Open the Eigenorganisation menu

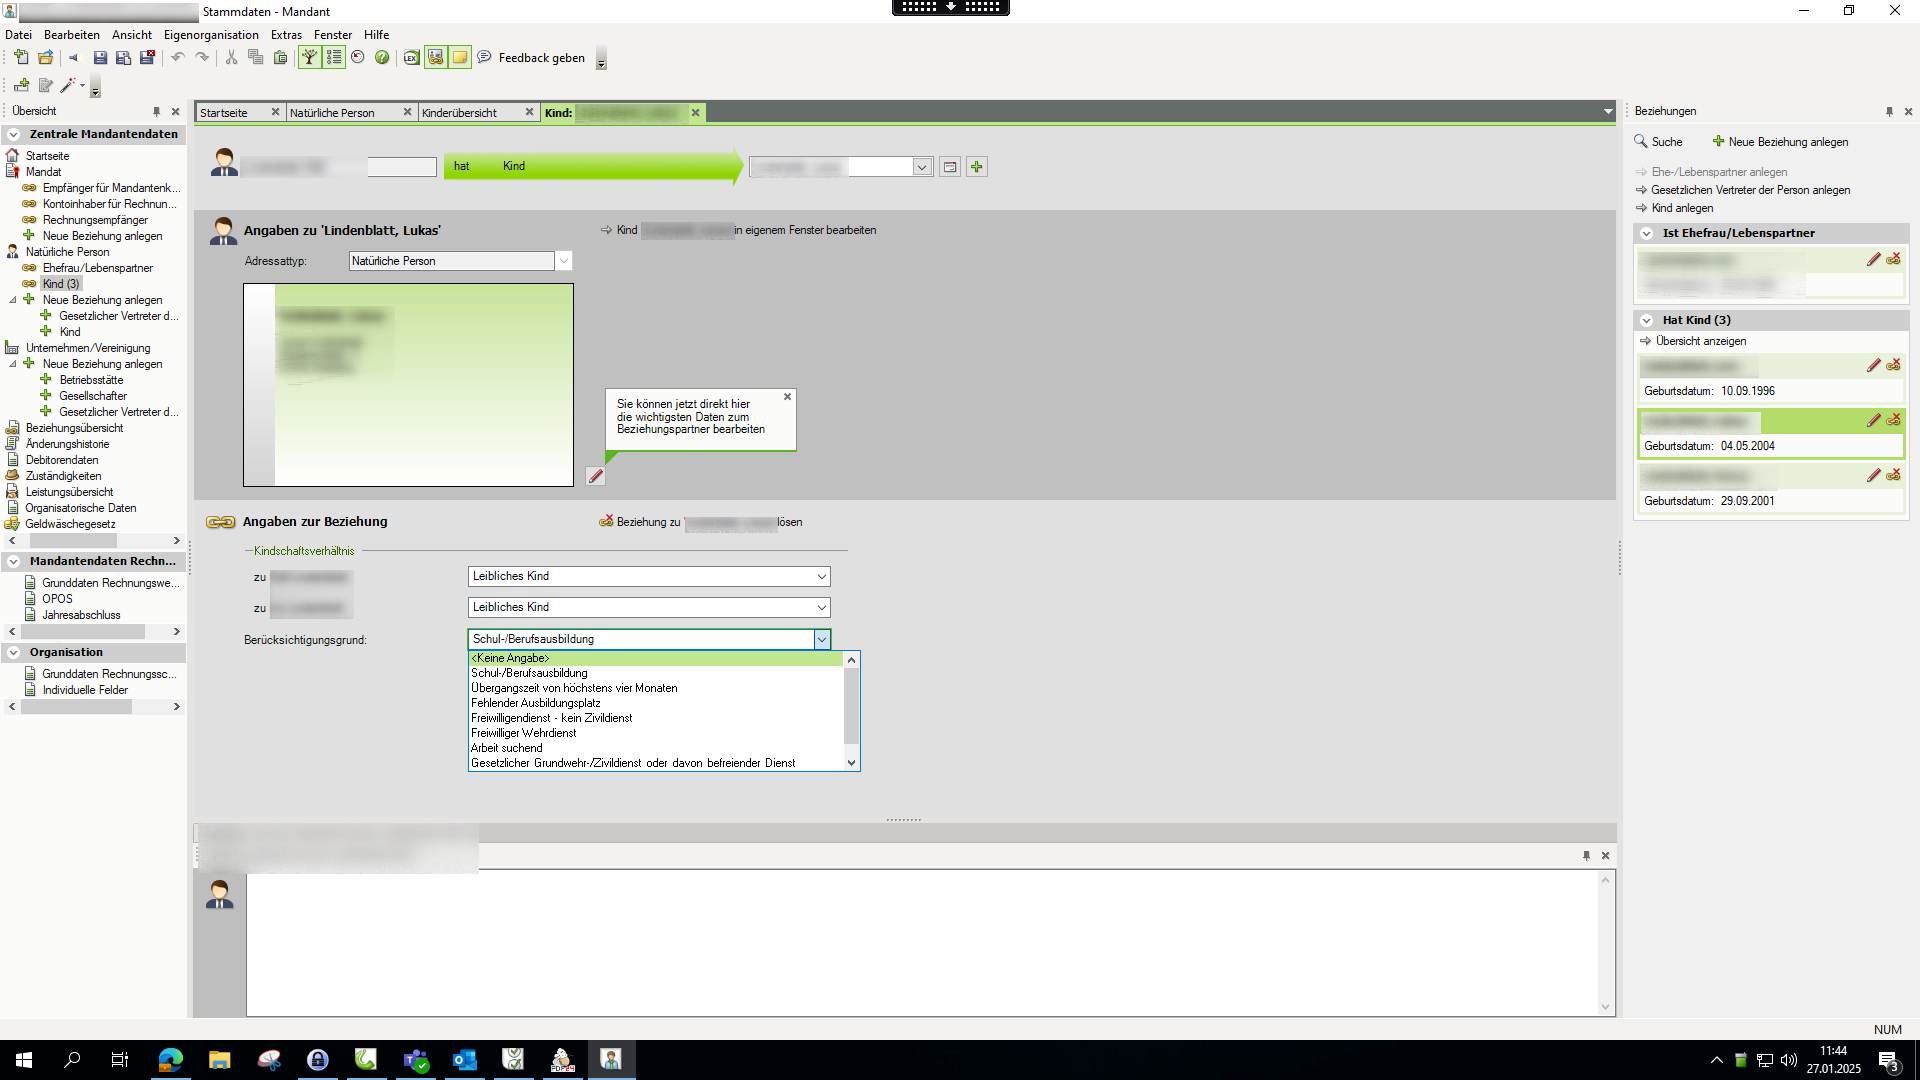click(x=211, y=35)
